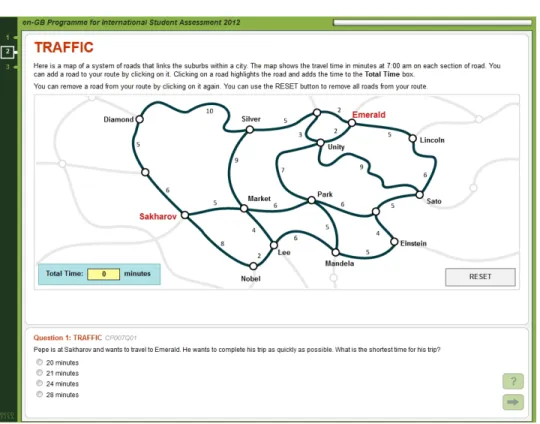The height and width of the screenshot is (424, 540).
Task: Add the 5-minute Mandela to Einstein road
Action: 367,257
